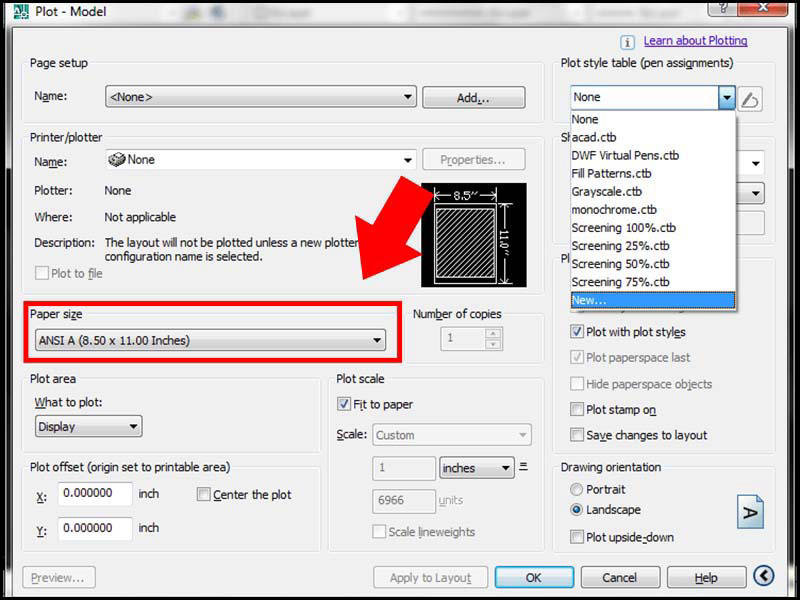Enable Plot stamp on
800x600 pixels.
tap(576, 409)
